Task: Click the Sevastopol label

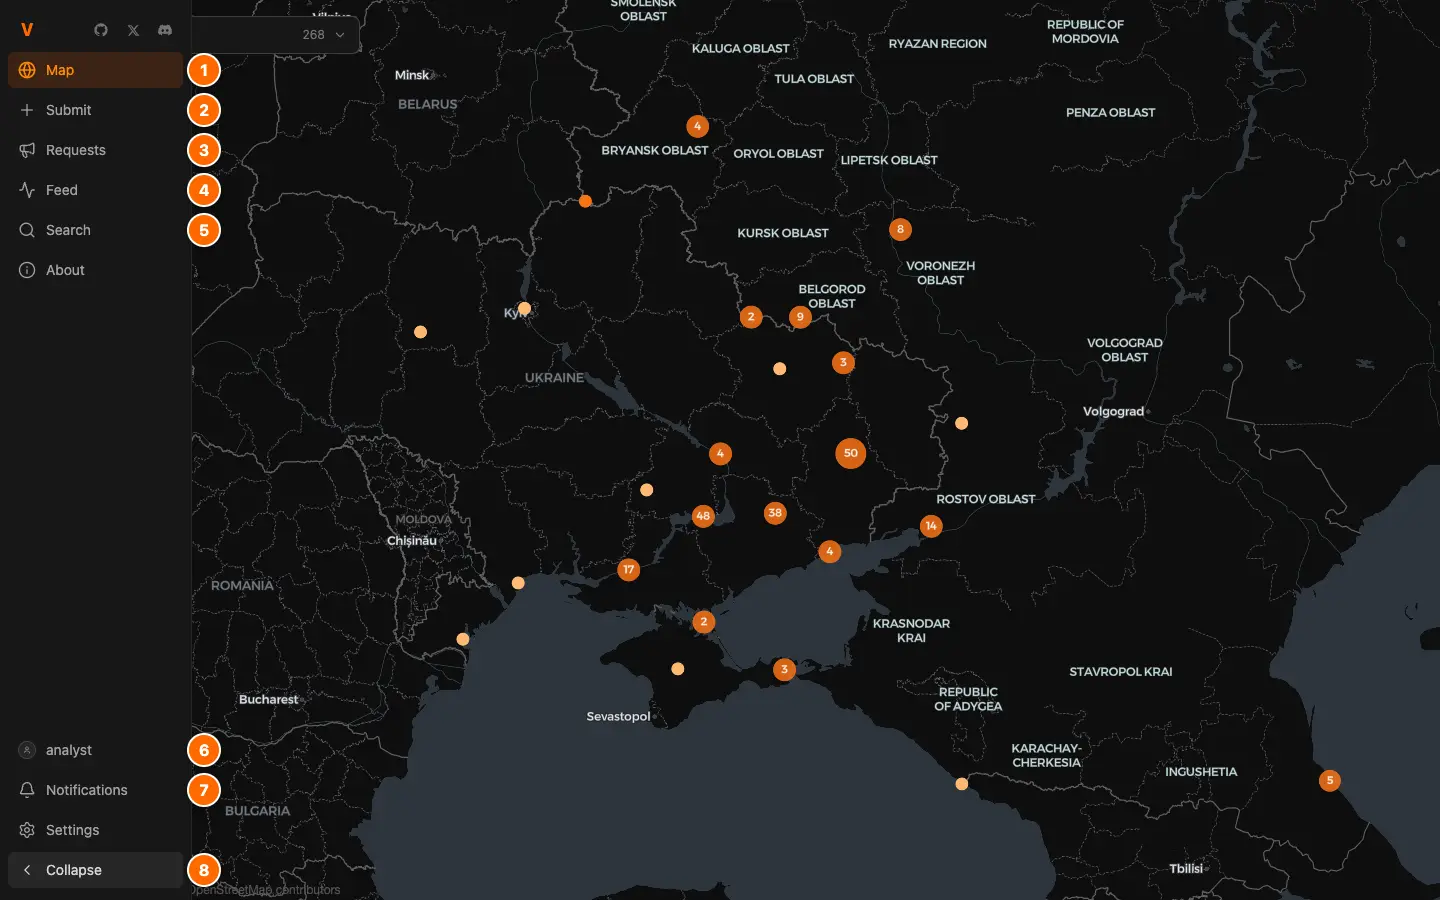Action: click(618, 716)
